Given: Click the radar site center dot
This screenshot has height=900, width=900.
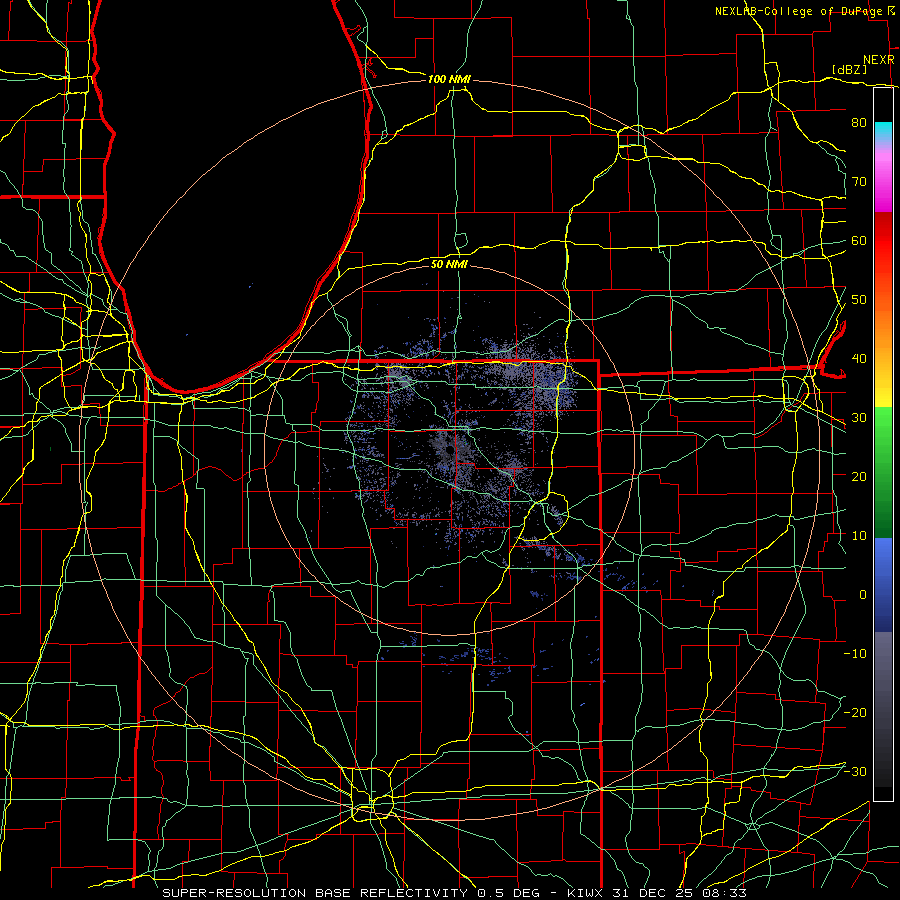Looking at the screenshot, I should (449, 450).
